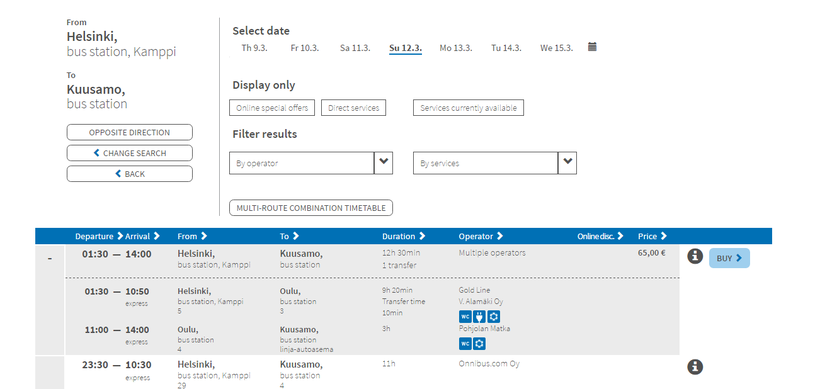The width and height of the screenshot is (820, 389).
Task: Toggle Online special offers filter
Action: click(272, 108)
